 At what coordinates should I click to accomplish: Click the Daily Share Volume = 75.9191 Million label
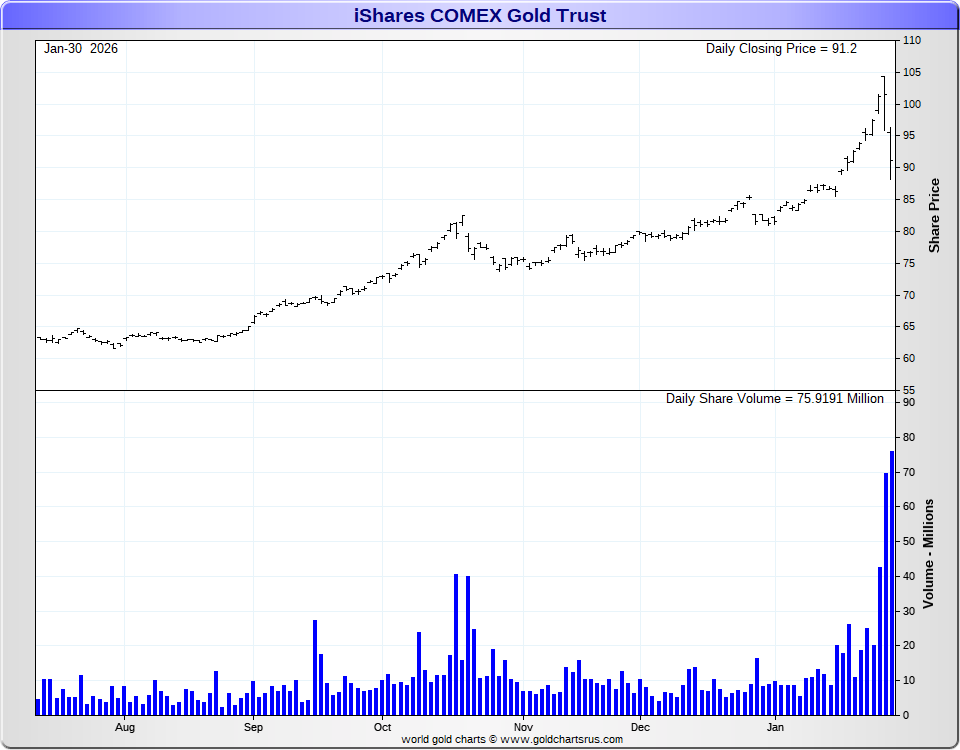(774, 399)
